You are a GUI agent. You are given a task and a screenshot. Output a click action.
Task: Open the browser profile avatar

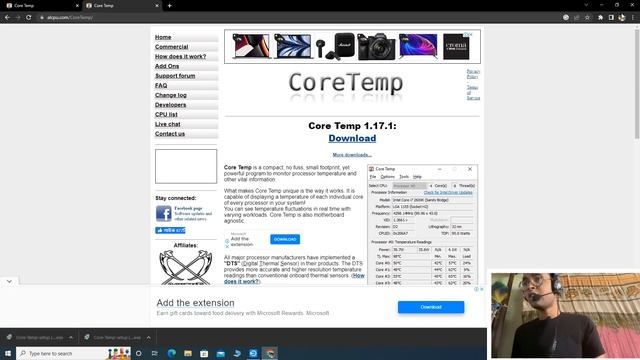click(622, 17)
